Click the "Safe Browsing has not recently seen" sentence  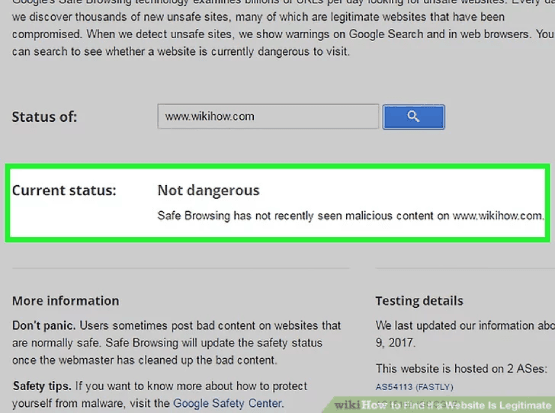tap(350, 216)
